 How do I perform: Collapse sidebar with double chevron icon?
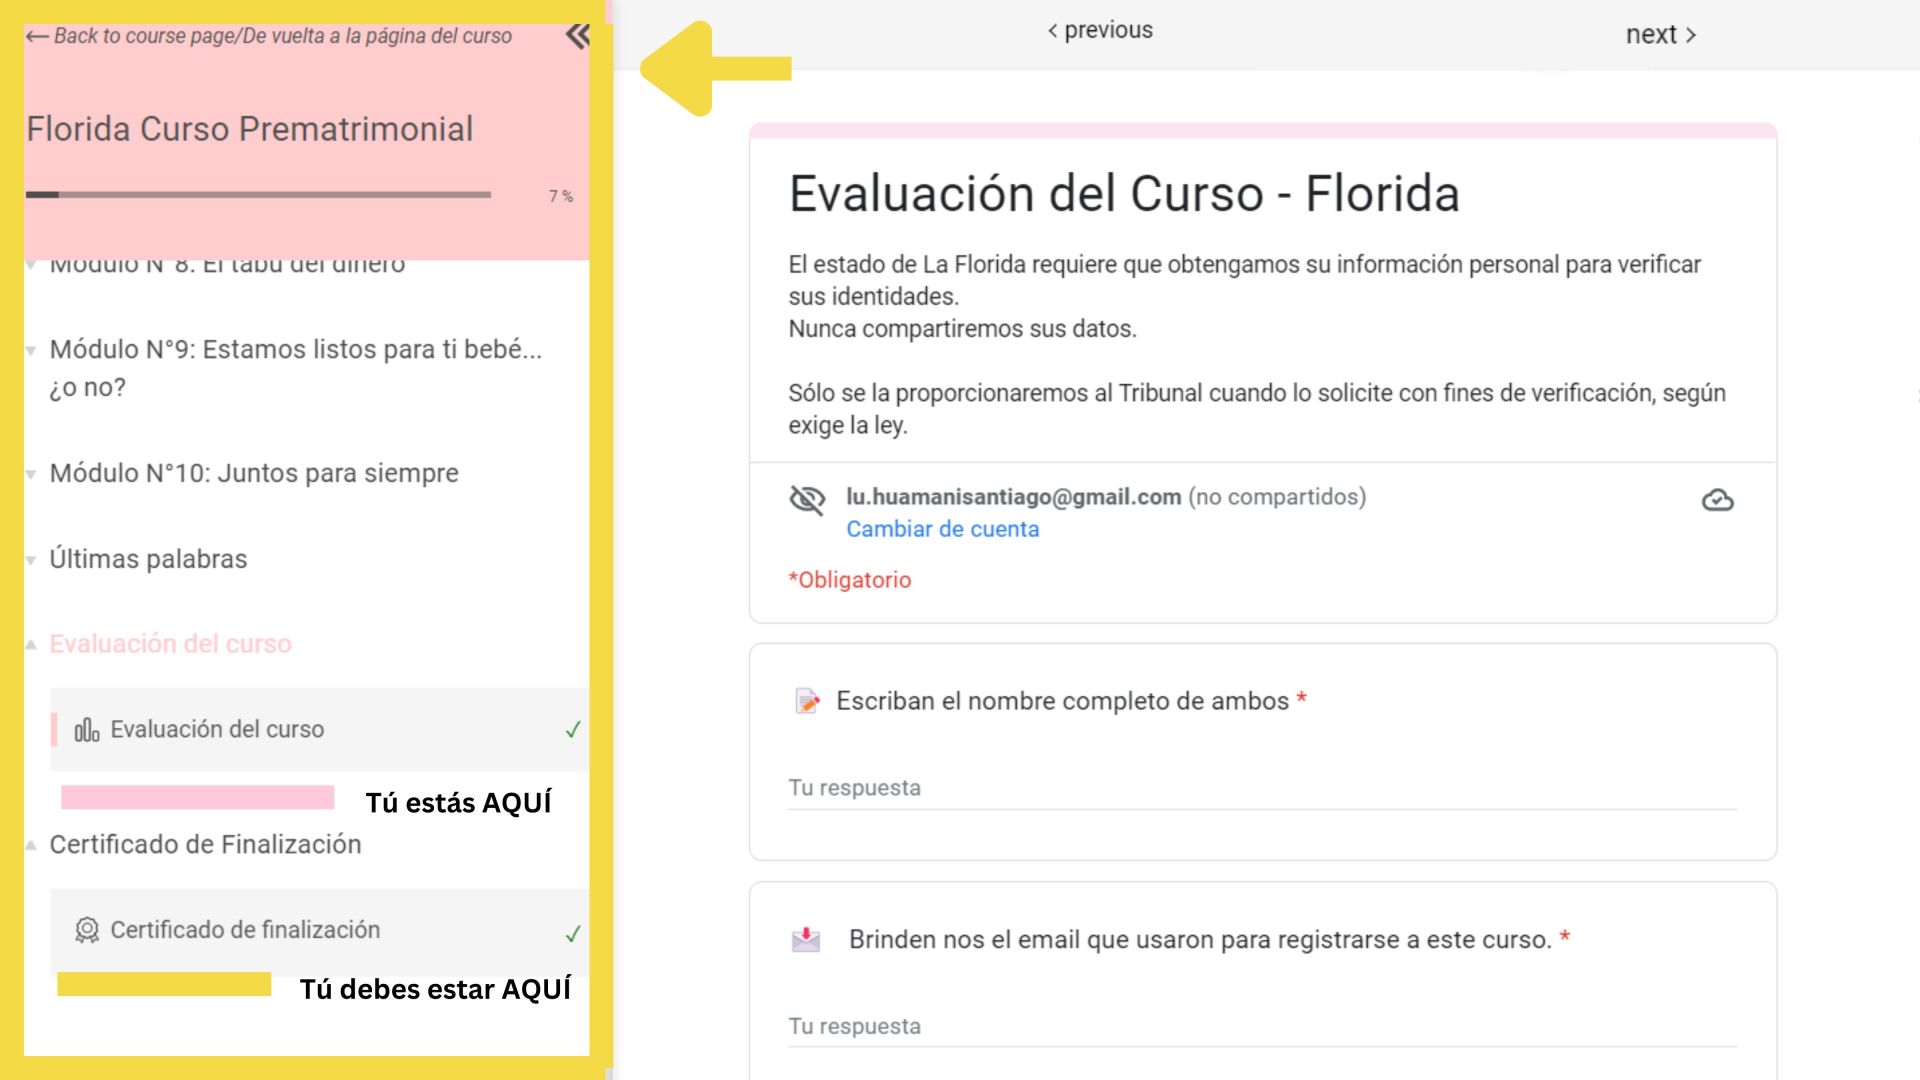[x=577, y=36]
